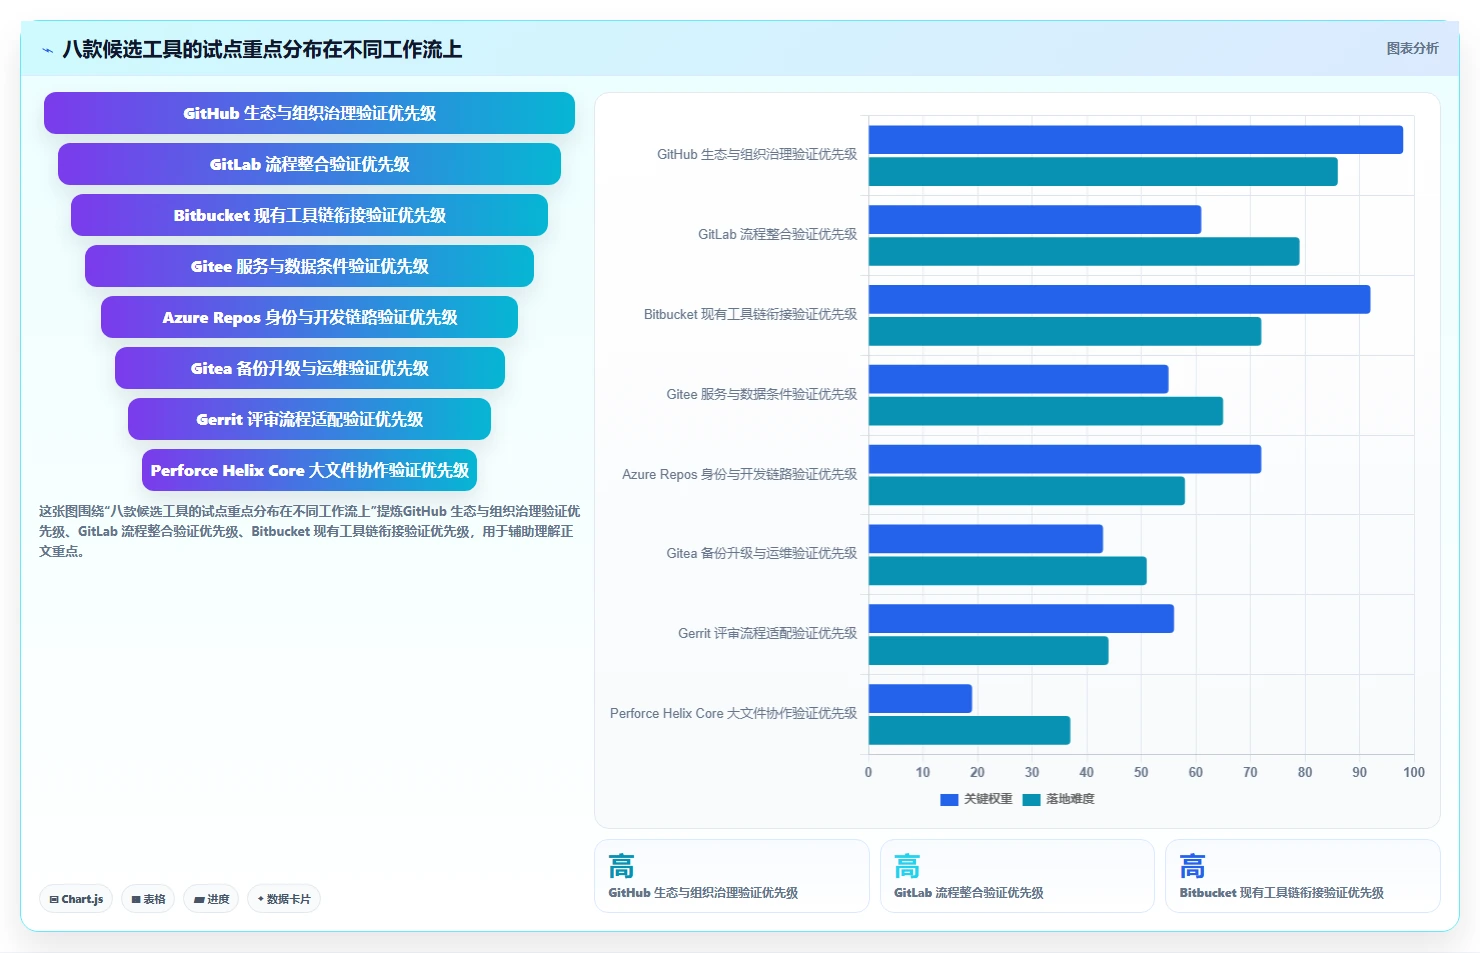Image resolution: width=1480 pixels, height=953 pixels.
Task: Select the GitHub 生态与组织治理验证优先级 funnel bar
Action: click(x=309, y=113)
